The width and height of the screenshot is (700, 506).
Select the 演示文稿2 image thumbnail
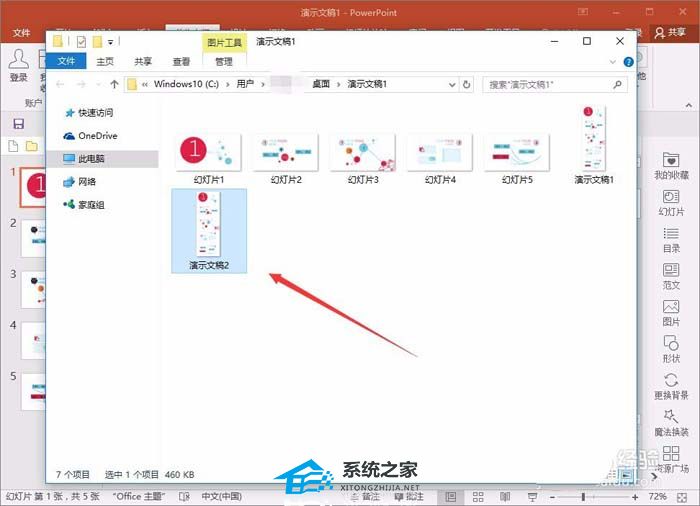point(209,229)
